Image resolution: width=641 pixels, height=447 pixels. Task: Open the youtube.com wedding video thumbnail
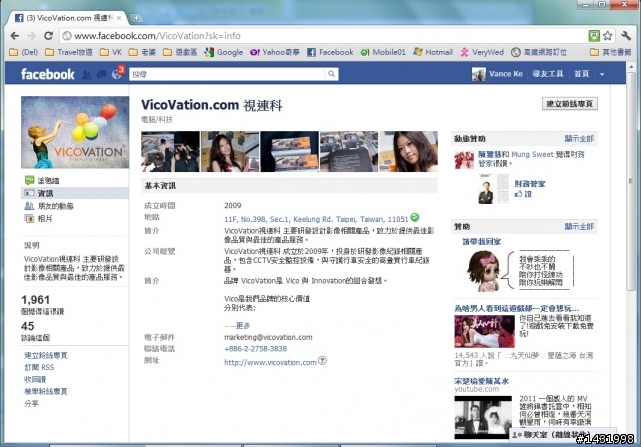pos(483,418)
